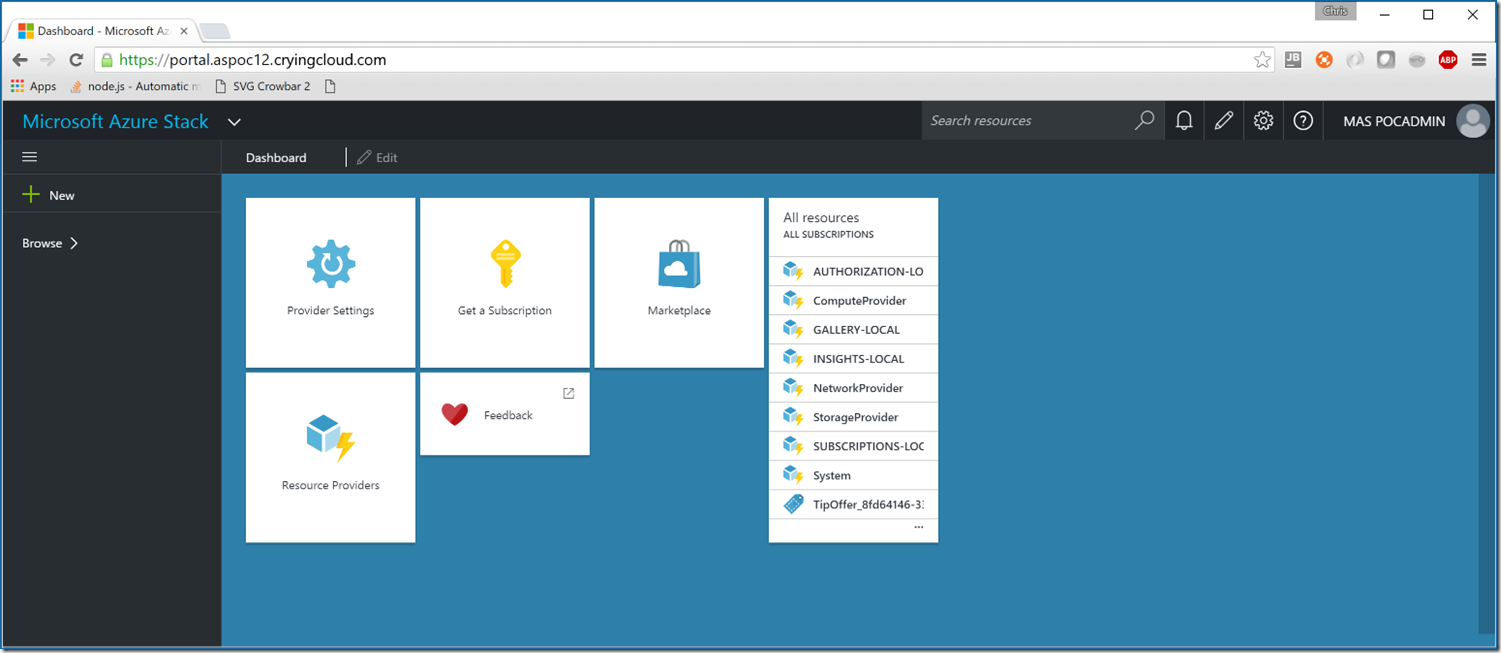Image resolution: width=1501 pixels, height=653 pixels.
Task: Open the StorageProvider resource
Action: click(853, 417)
